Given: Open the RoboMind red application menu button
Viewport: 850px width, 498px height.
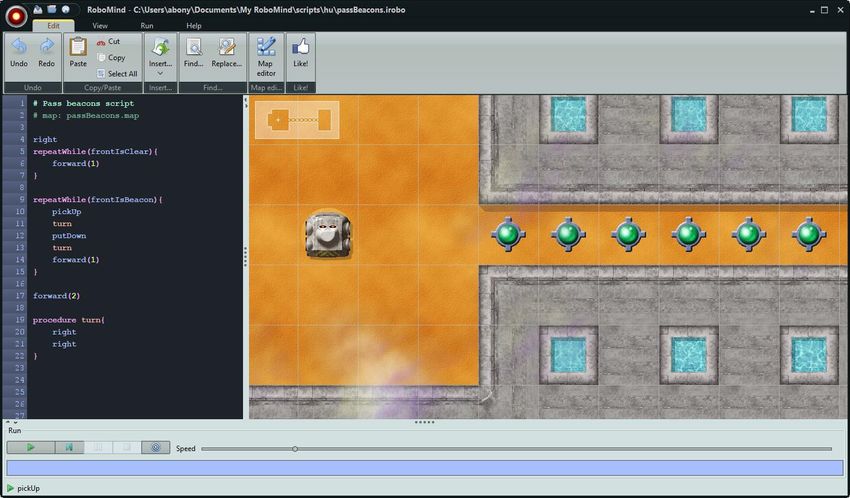Looking at the screenshot, I should 16,16.
